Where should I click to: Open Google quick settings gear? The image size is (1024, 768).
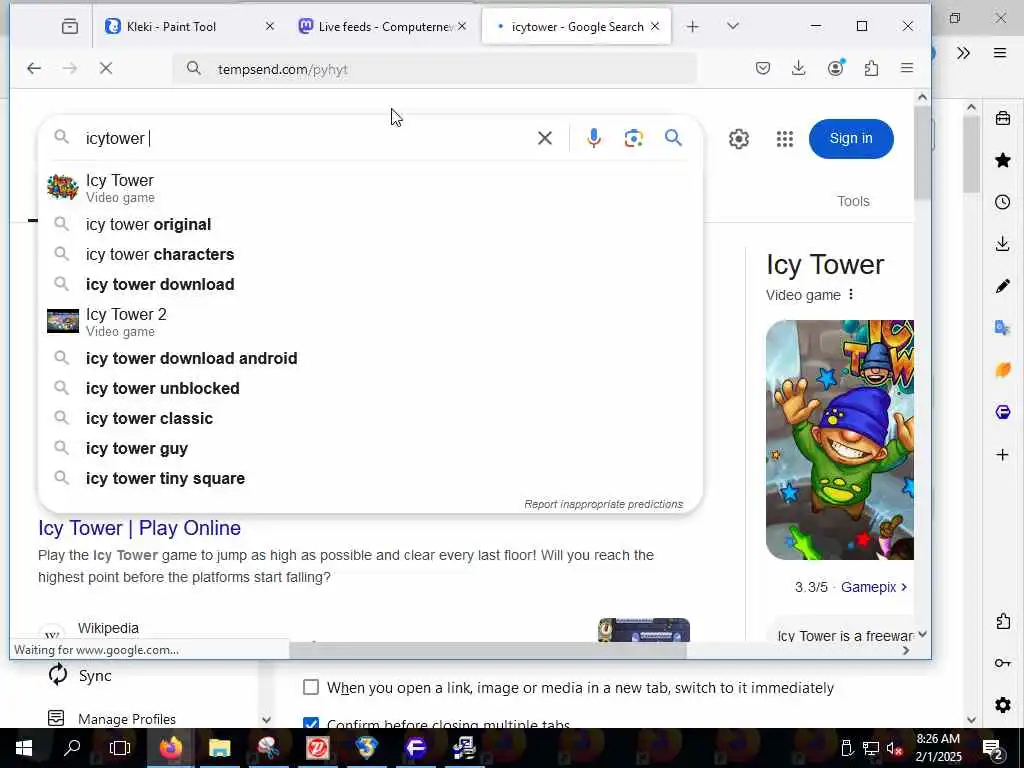[739, 138]
